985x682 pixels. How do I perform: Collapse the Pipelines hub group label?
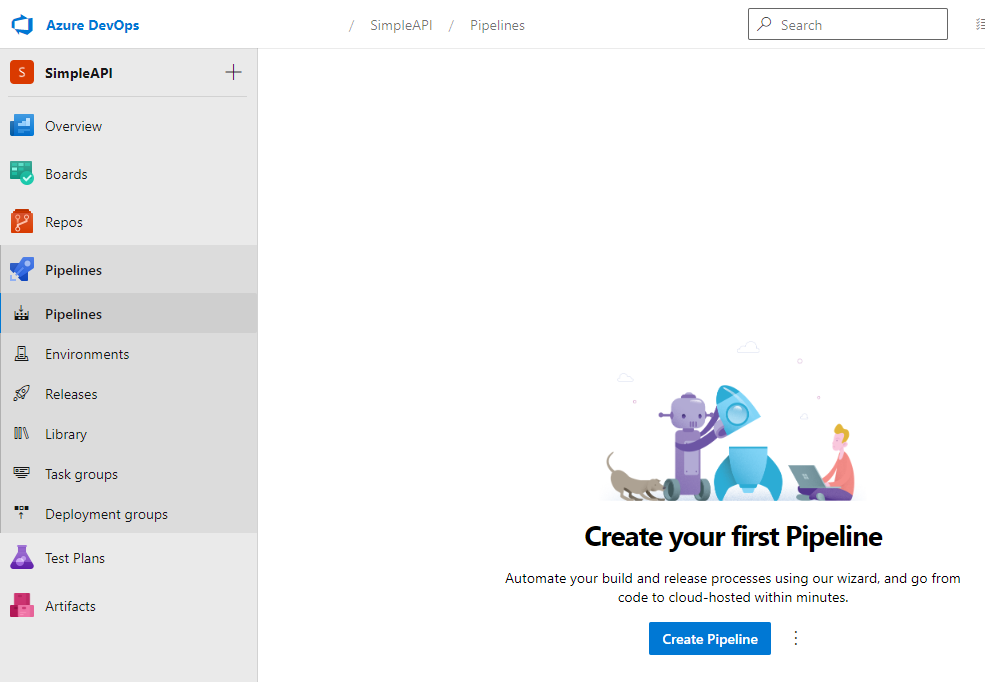[x=73, y=270]
